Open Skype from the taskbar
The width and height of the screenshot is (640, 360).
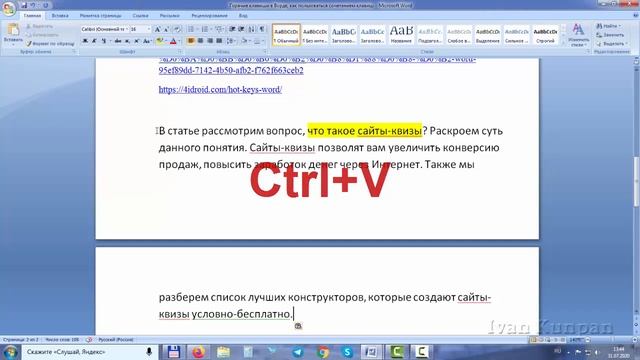tap(347, 351)
